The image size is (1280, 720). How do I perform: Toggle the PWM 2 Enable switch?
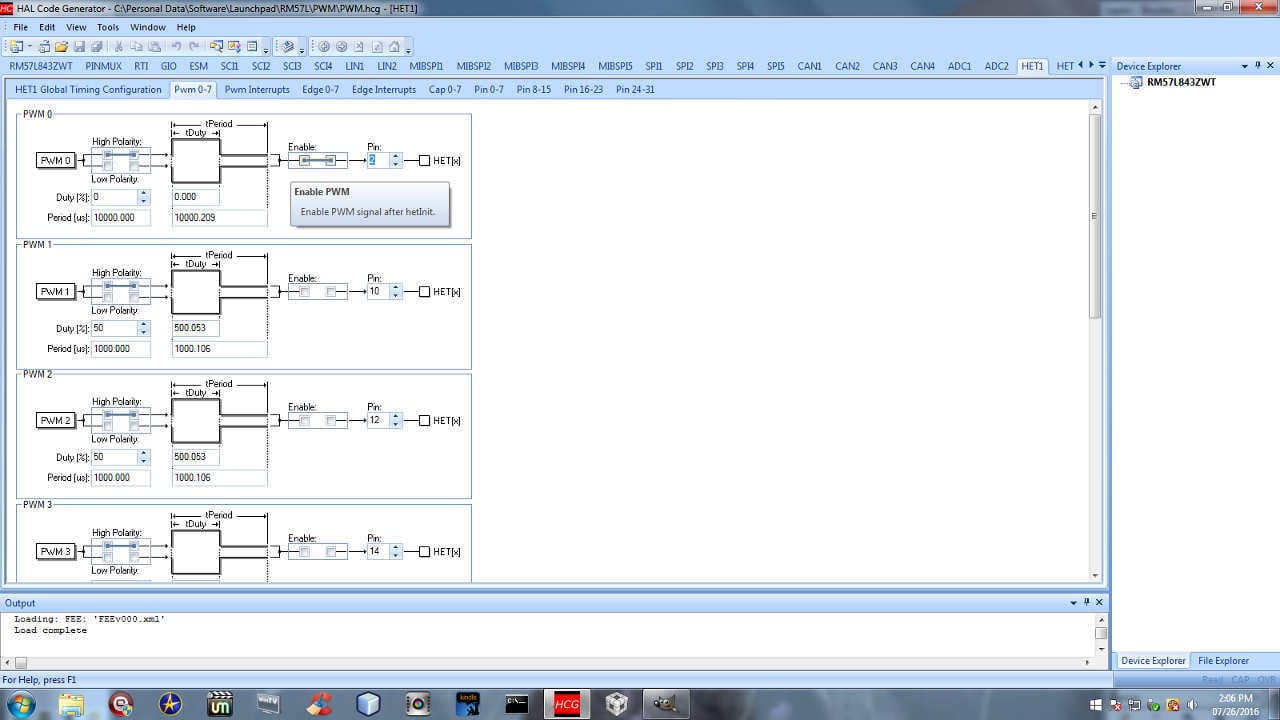coord(317,421)
